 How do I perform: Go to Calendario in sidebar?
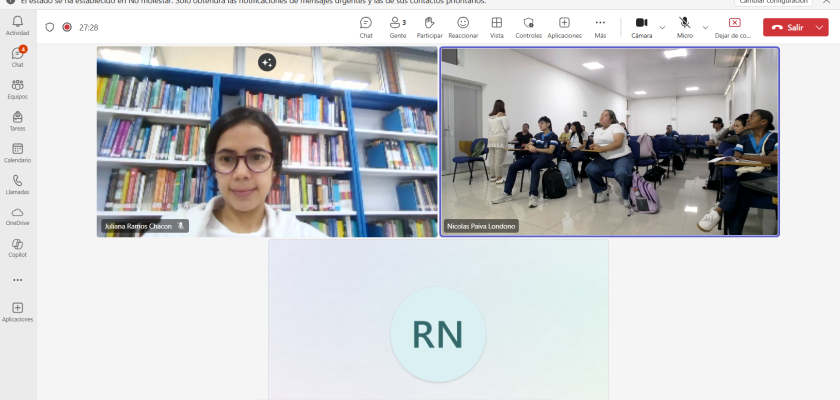coord(17,151)
